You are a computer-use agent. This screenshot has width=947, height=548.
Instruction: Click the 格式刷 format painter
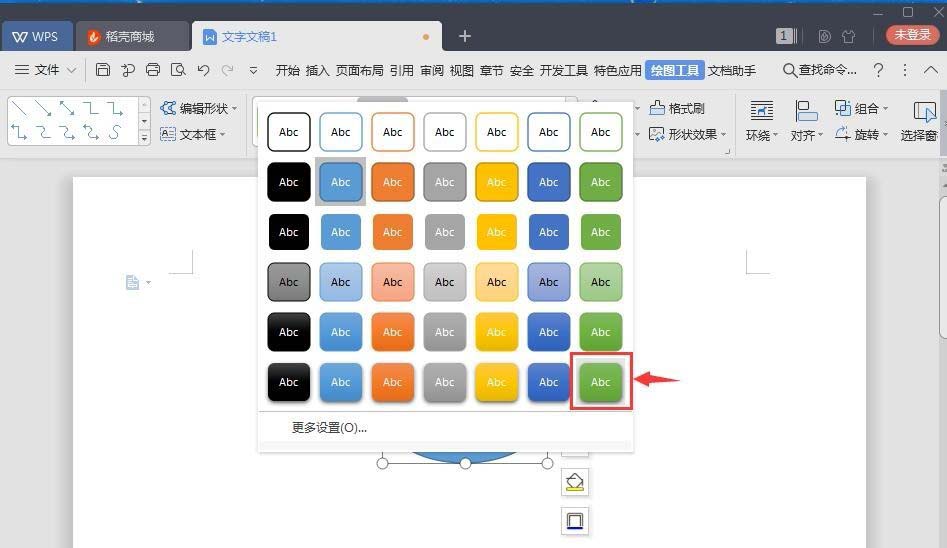coord(677,109)
